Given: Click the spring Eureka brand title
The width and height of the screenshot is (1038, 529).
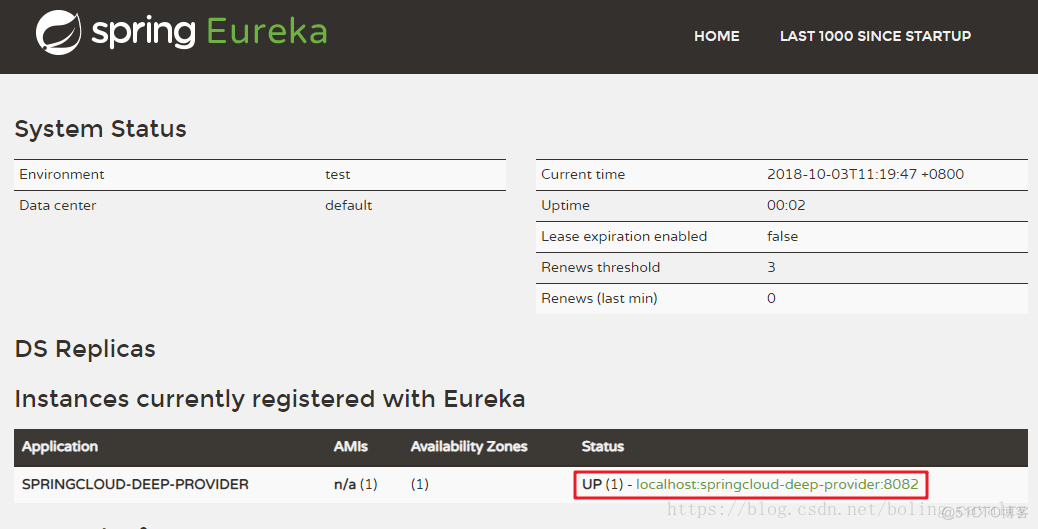Looking at the screenshot, I should tap(210, 33).
